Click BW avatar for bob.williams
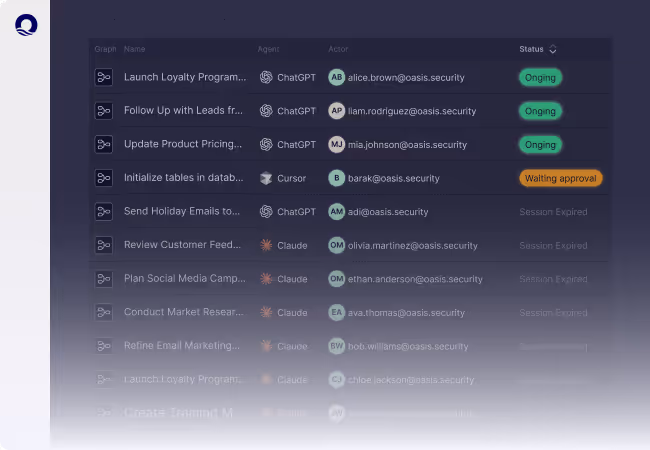 [337, 346]
